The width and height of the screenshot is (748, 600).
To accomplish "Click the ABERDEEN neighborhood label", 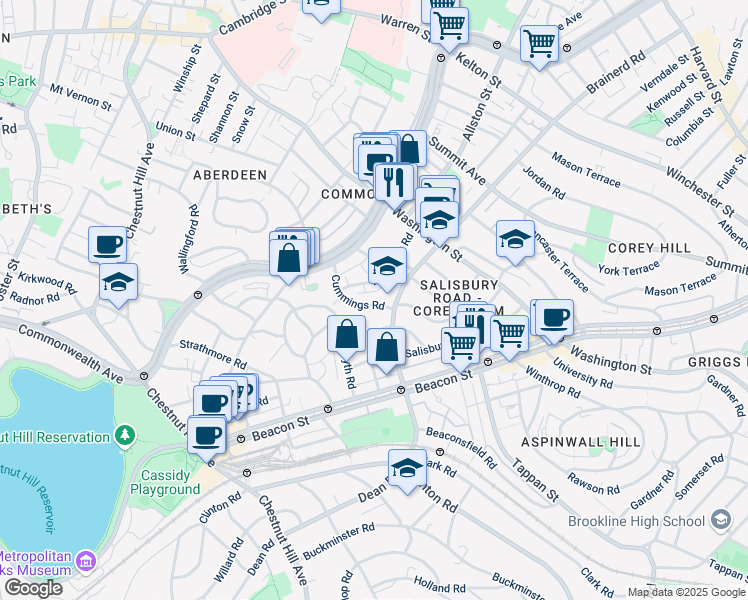I will (x=230, y=175).
